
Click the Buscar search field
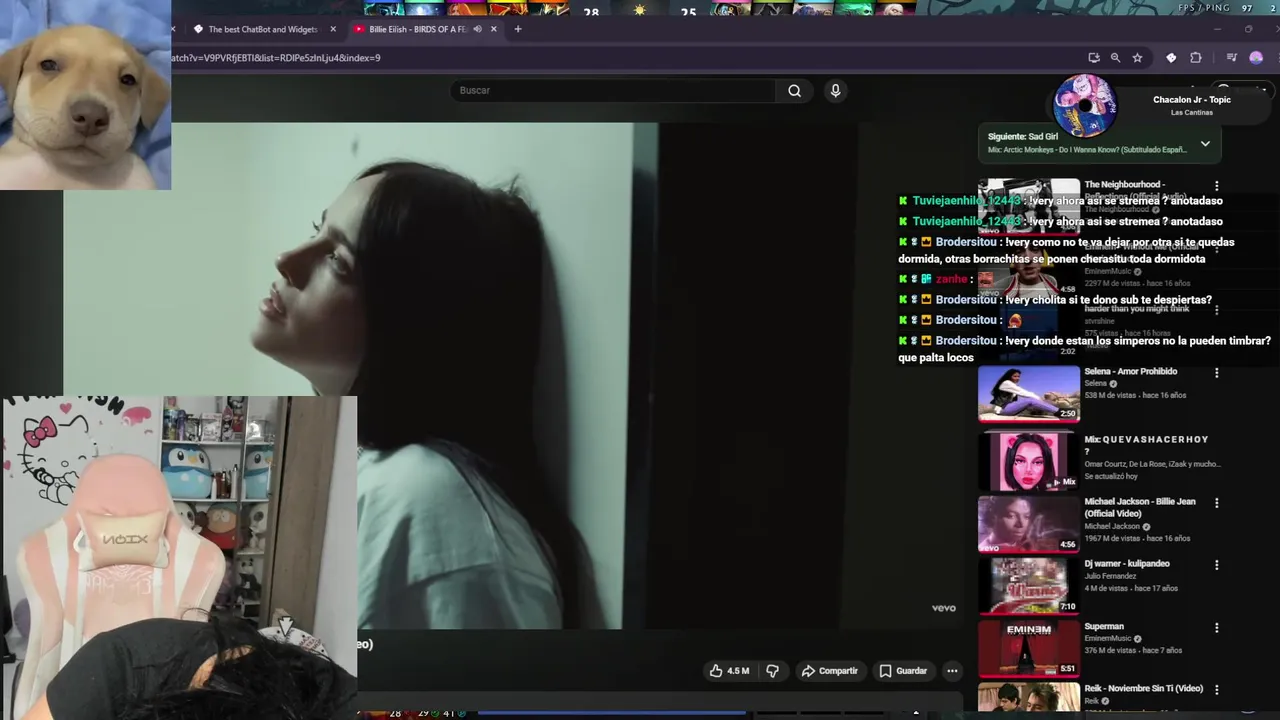pos(613,91)
